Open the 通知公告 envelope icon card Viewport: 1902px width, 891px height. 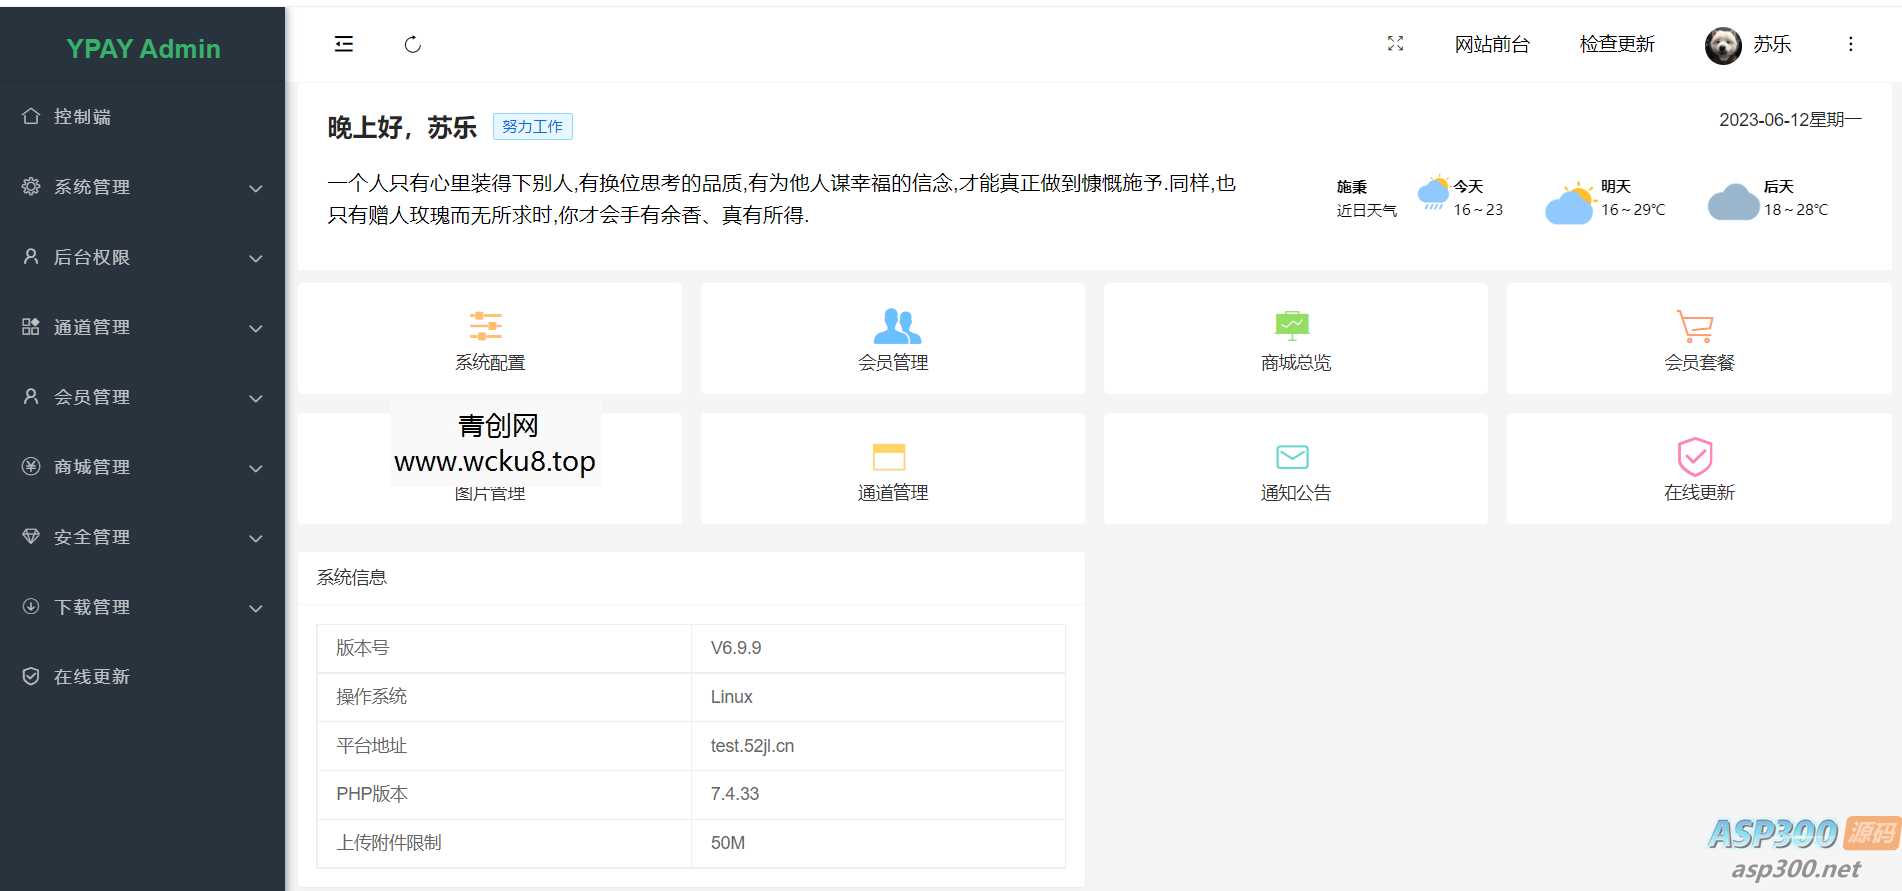click(x=1296, y=468)
